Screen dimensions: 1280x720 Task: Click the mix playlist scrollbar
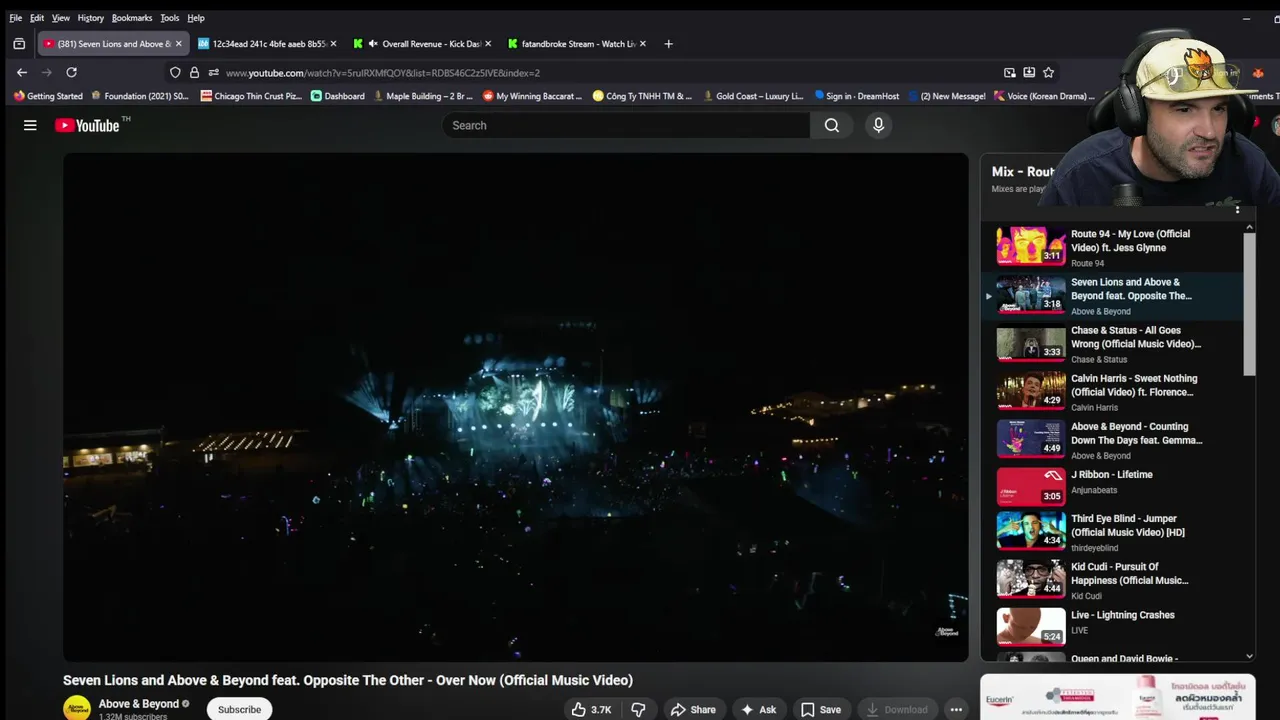point(1249,304)
